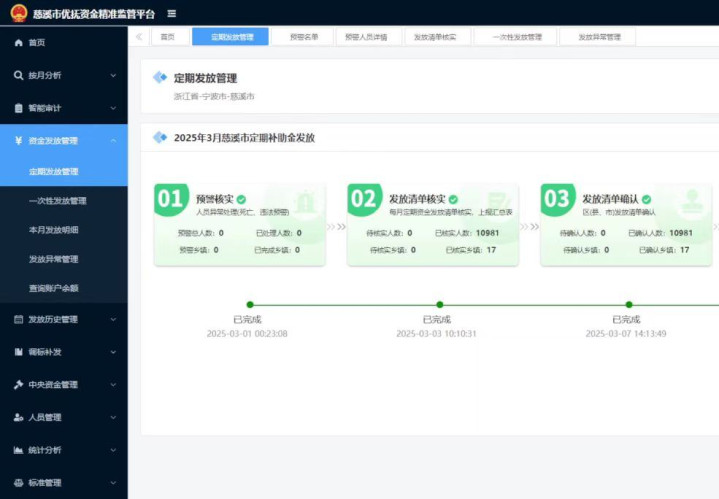Open the 发放异常管理 tab
Image resolution: width=719 pixels, height=499 pixels.
tap(599, 37)
